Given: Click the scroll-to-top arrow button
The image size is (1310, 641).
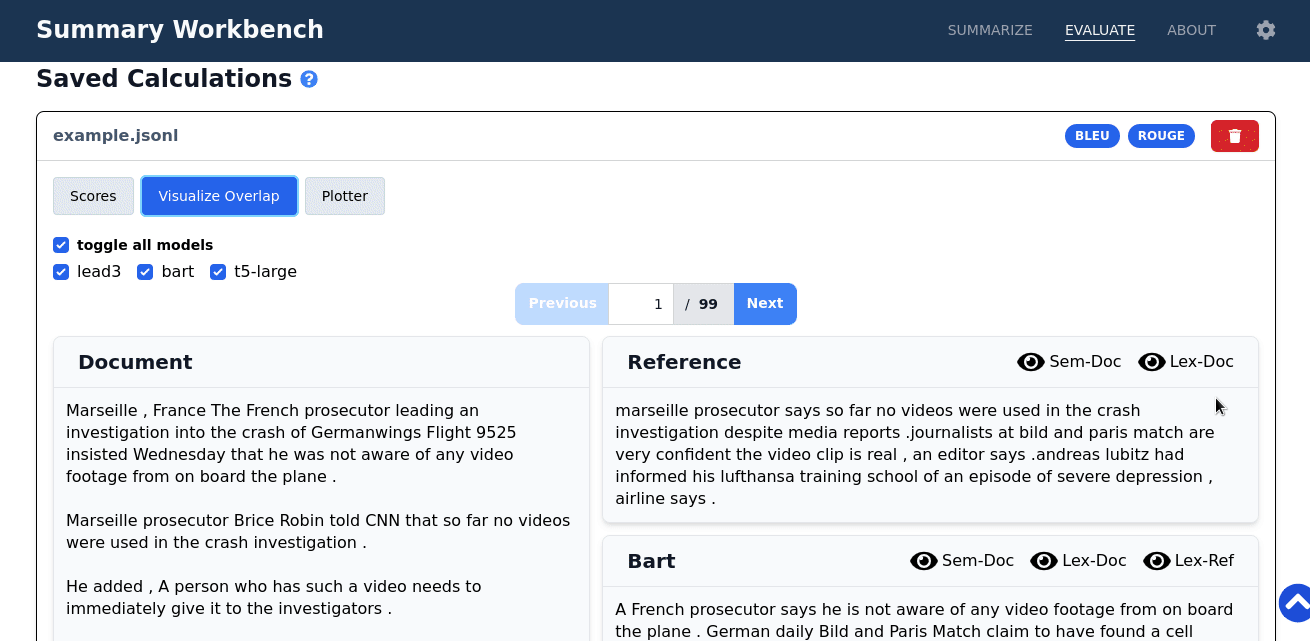Looking at the screenshot, I should (x=1295, y=603).
